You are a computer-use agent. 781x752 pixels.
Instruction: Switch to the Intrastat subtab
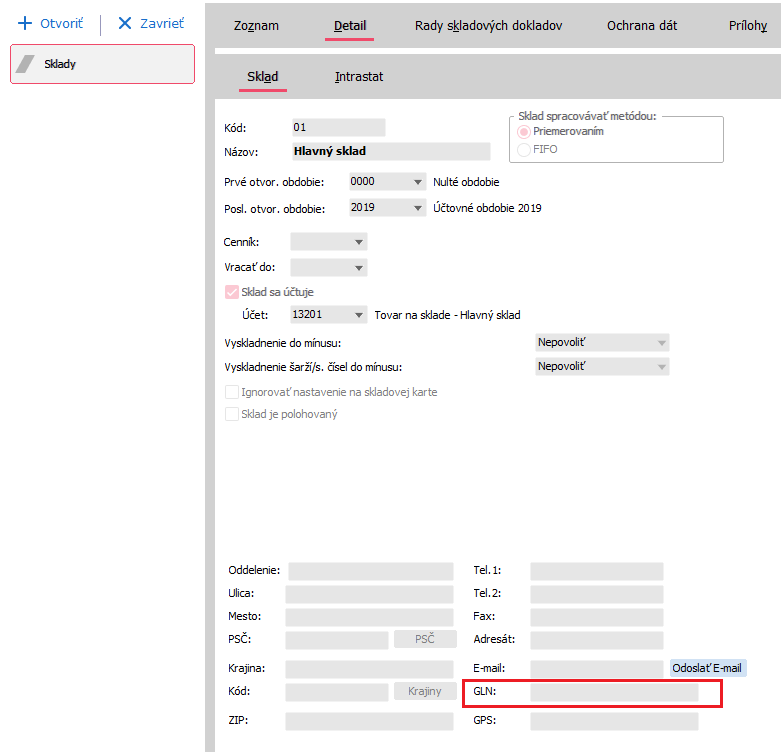point(359,77)
